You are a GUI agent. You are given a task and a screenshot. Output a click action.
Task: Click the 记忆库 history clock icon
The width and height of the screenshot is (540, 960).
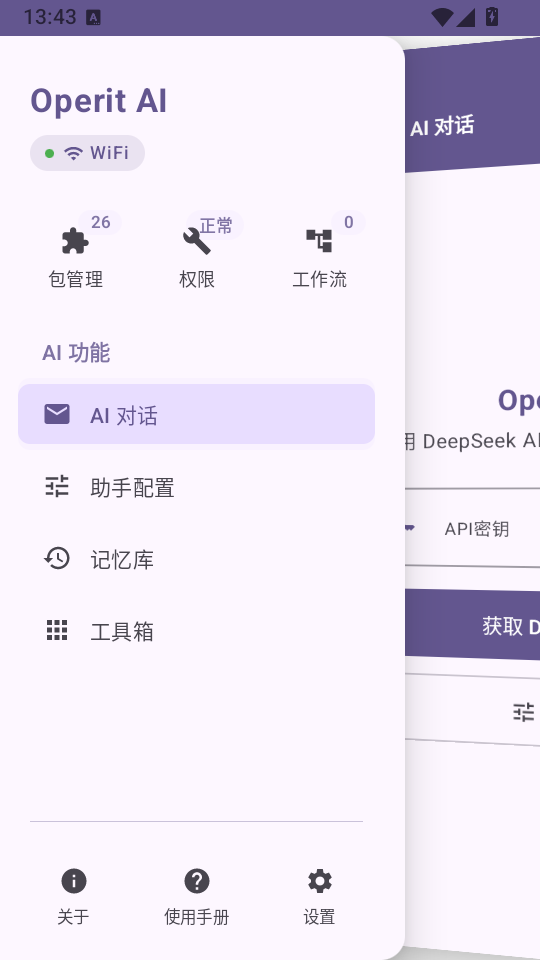[57, 558]
